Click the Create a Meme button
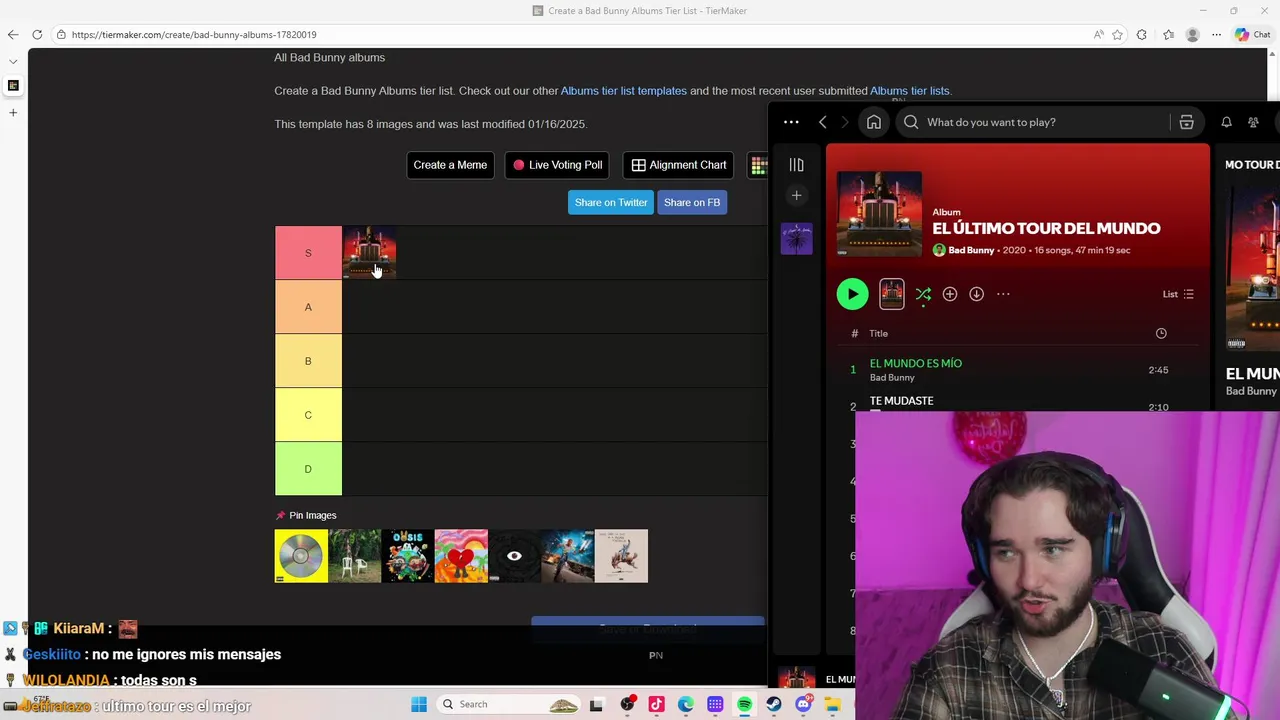 (x=450, y=165)
